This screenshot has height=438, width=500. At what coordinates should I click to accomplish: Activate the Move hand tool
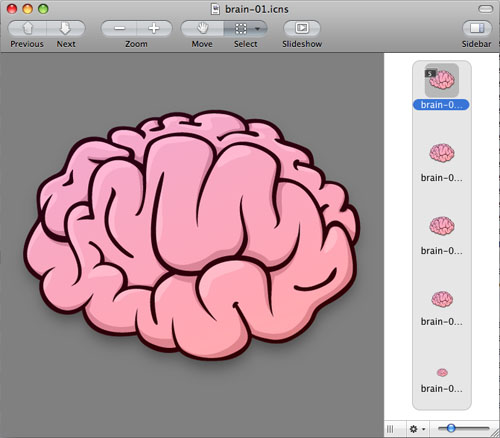click(x=202, y=28)
